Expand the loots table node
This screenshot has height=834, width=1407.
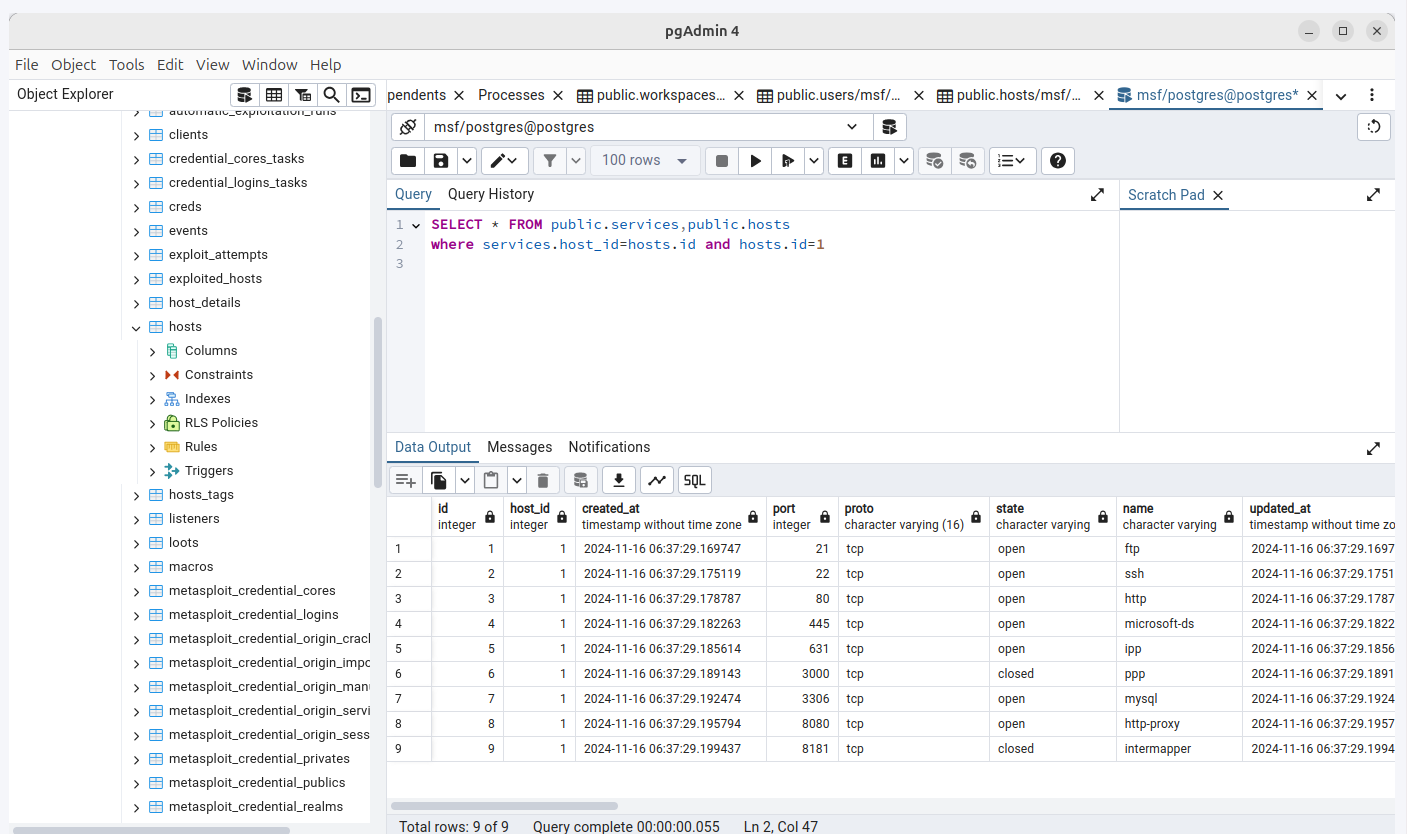[x=136, y=543]
